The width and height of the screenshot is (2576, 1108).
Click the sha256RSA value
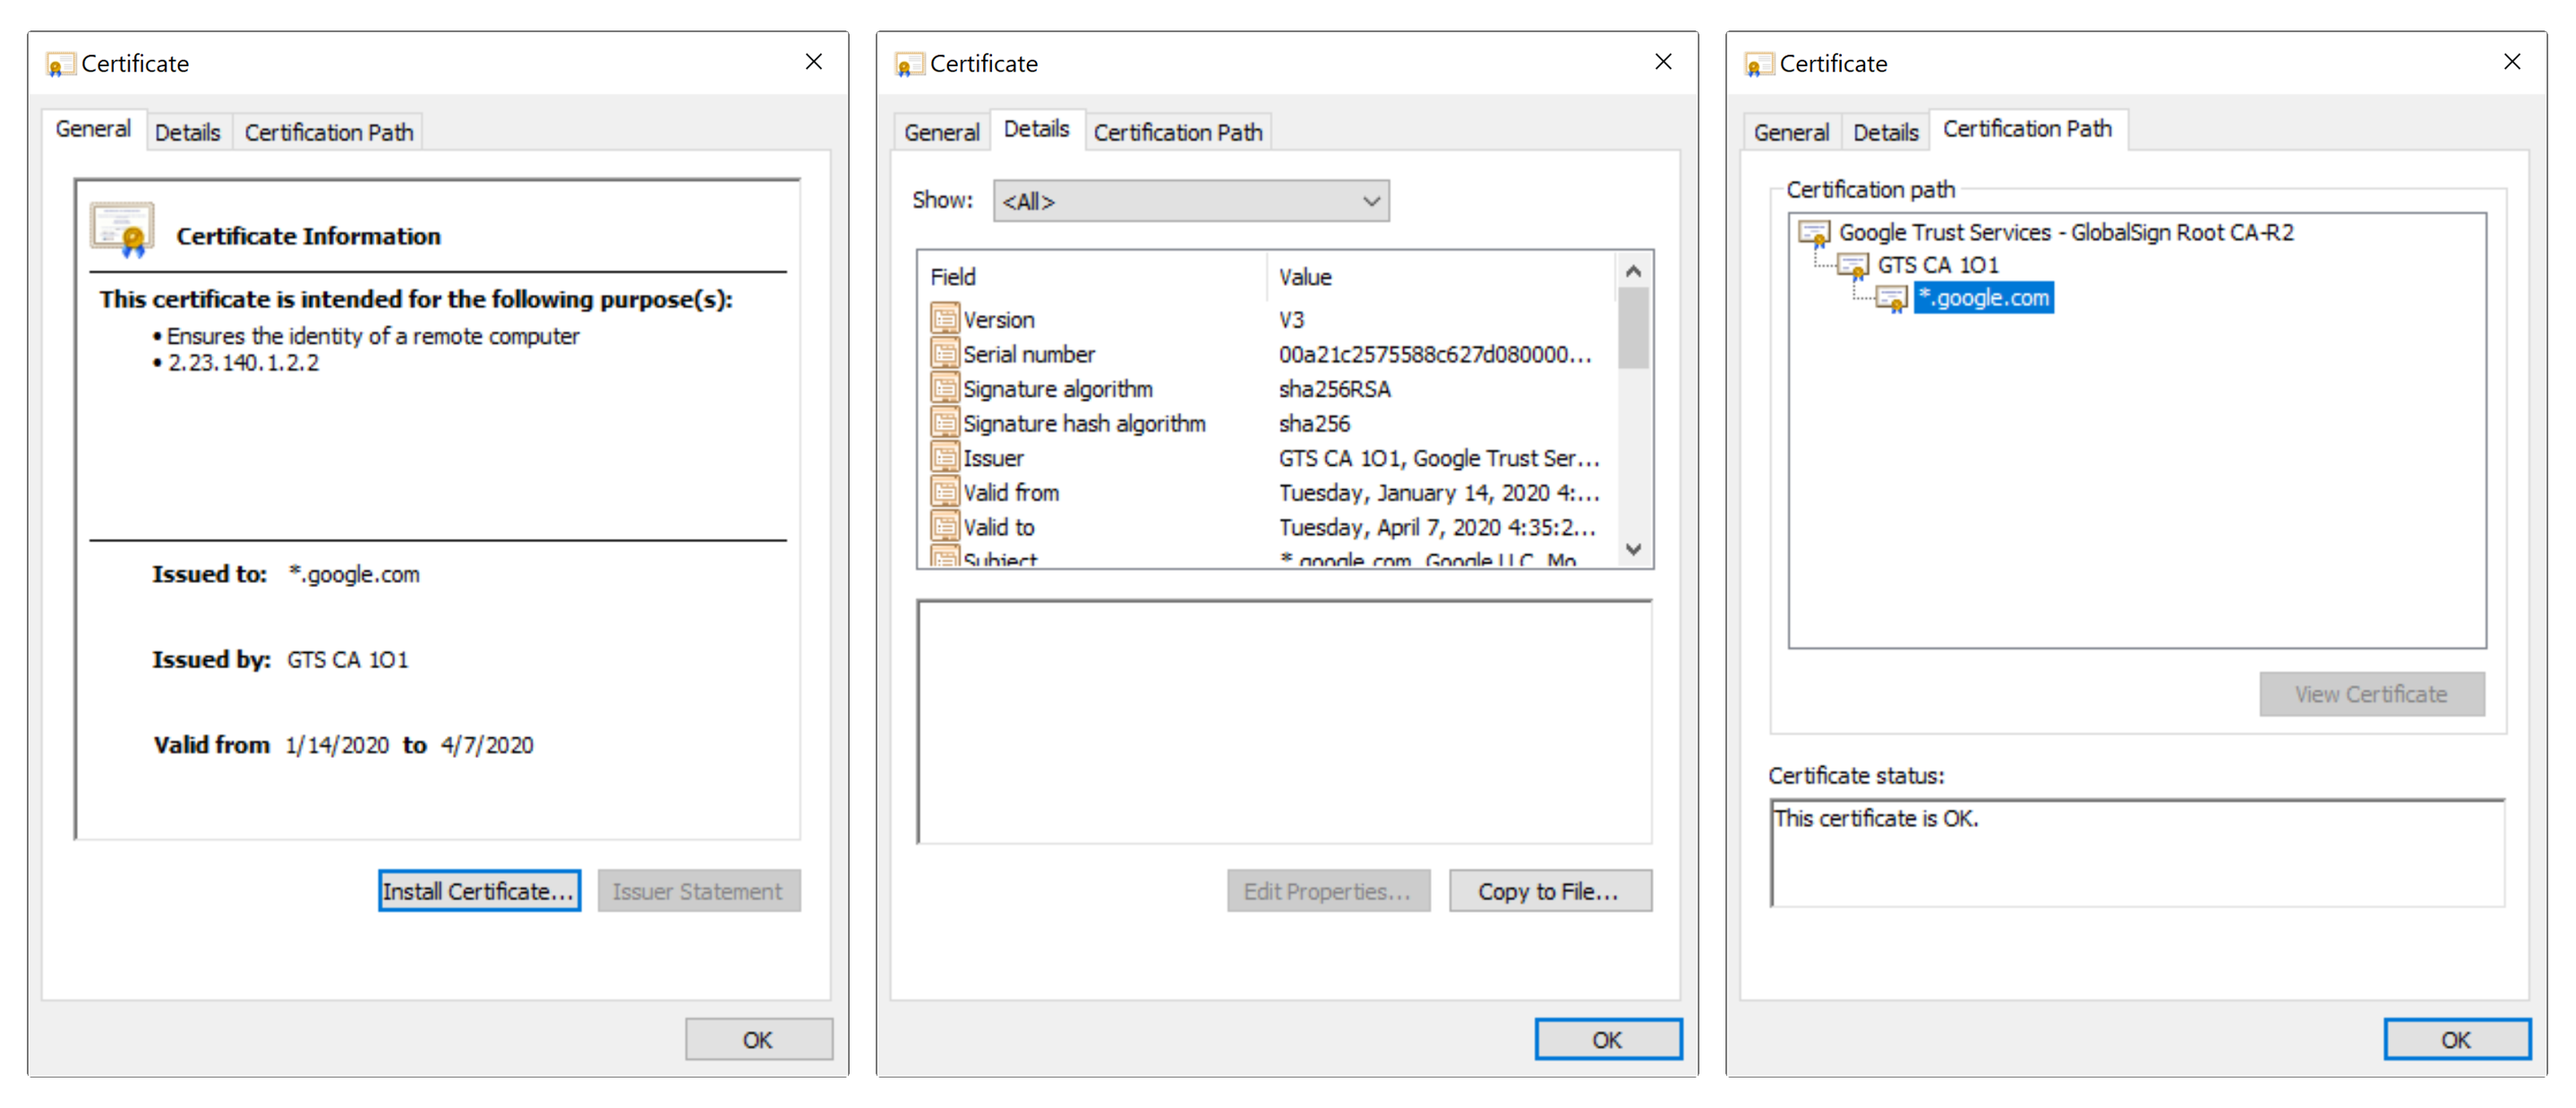[x=1334, y=389]
